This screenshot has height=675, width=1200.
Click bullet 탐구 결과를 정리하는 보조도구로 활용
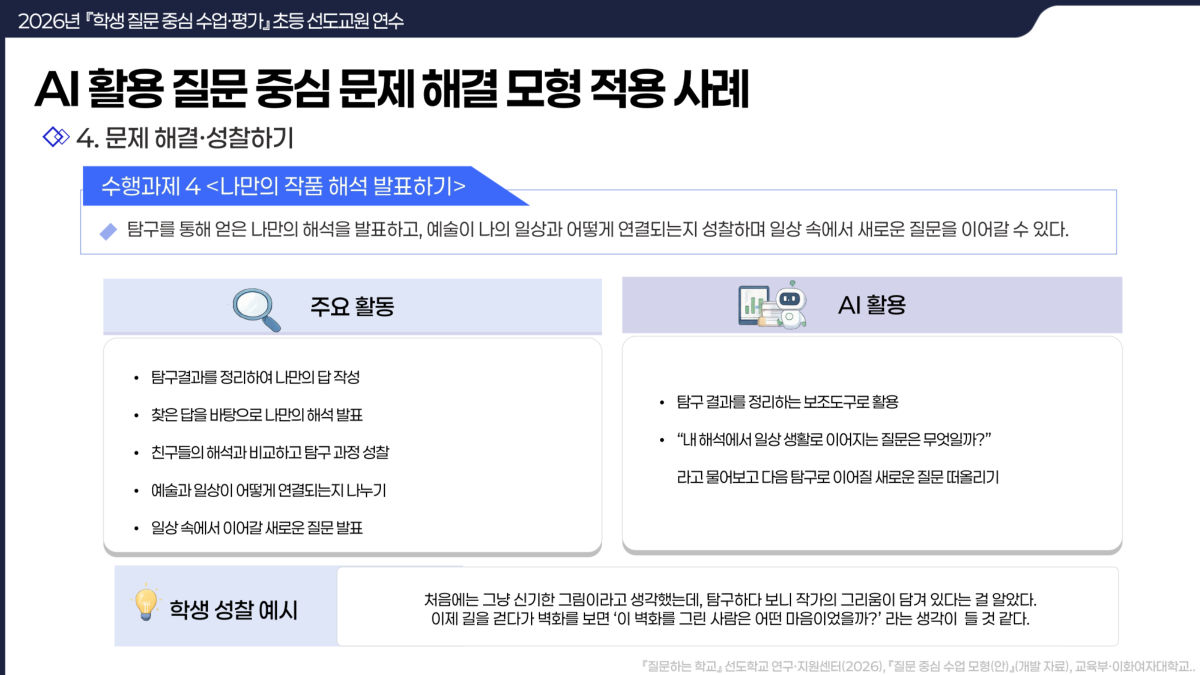(x=788, y=402)
